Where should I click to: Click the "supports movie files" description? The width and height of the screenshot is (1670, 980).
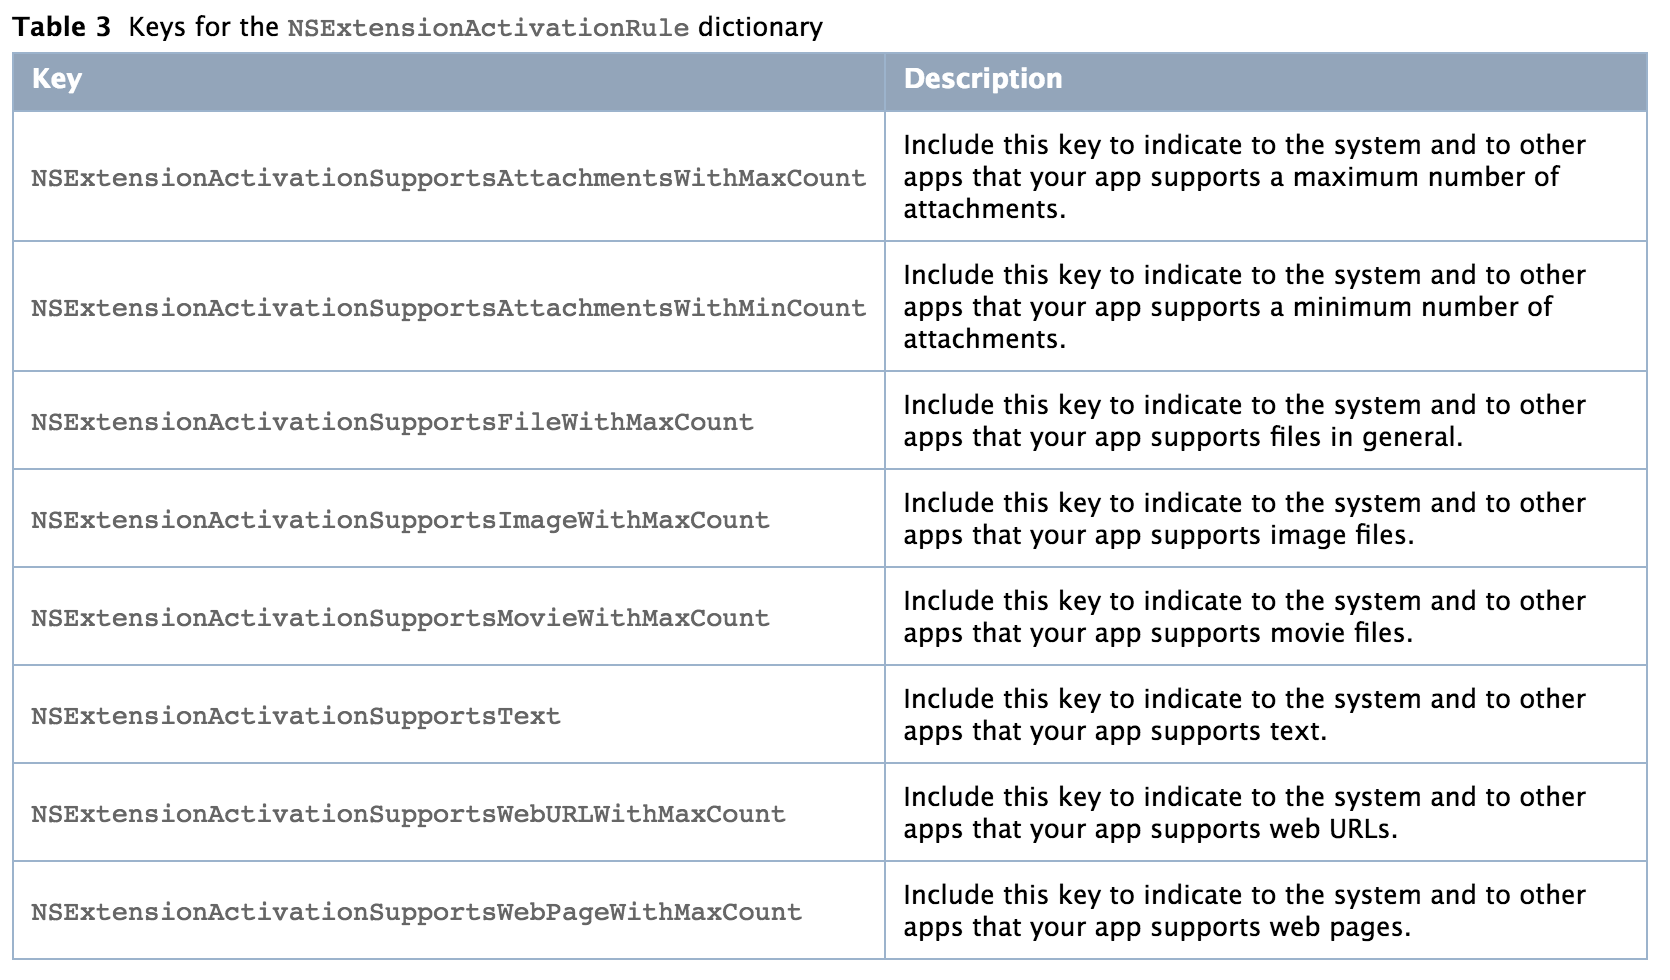[1244, 617]
